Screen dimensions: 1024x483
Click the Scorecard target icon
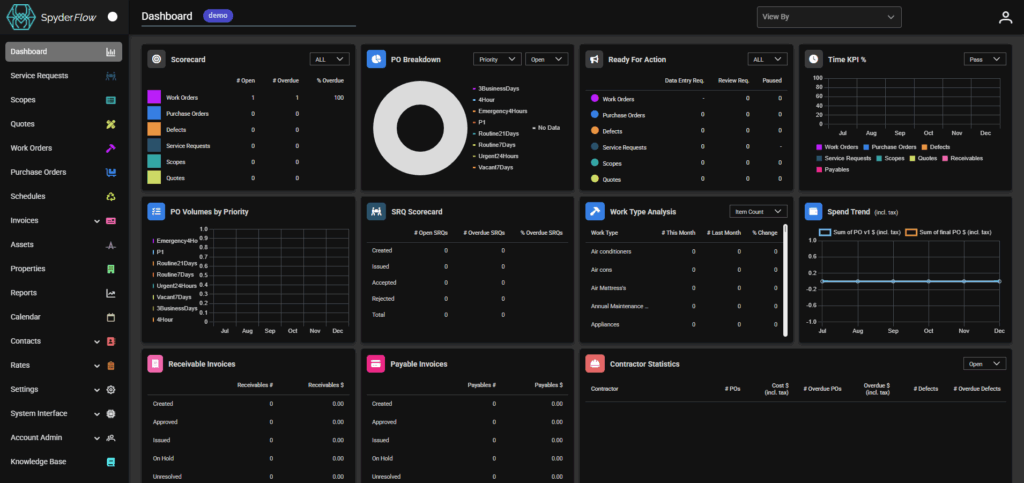[156, 59]
